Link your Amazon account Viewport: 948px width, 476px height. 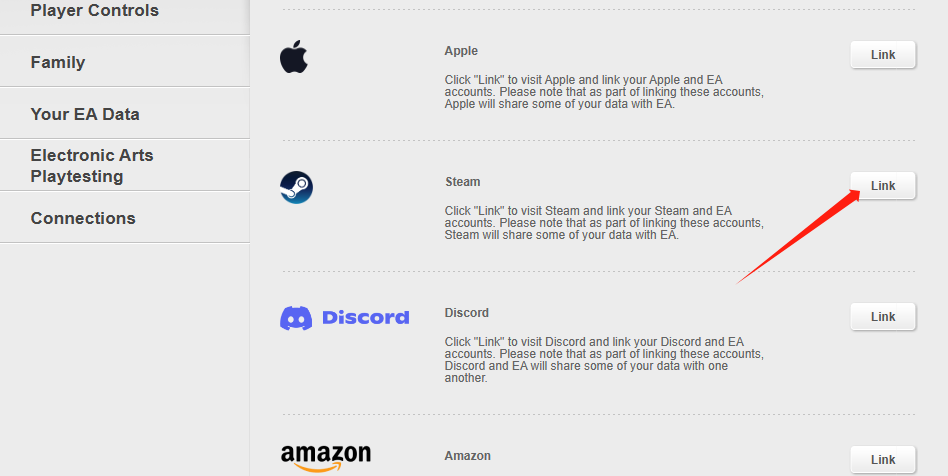coord(883,460)
